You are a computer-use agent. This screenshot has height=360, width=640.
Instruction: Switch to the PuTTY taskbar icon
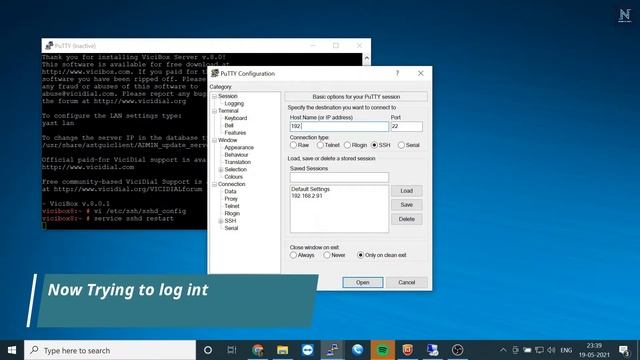tap(333, 350)
